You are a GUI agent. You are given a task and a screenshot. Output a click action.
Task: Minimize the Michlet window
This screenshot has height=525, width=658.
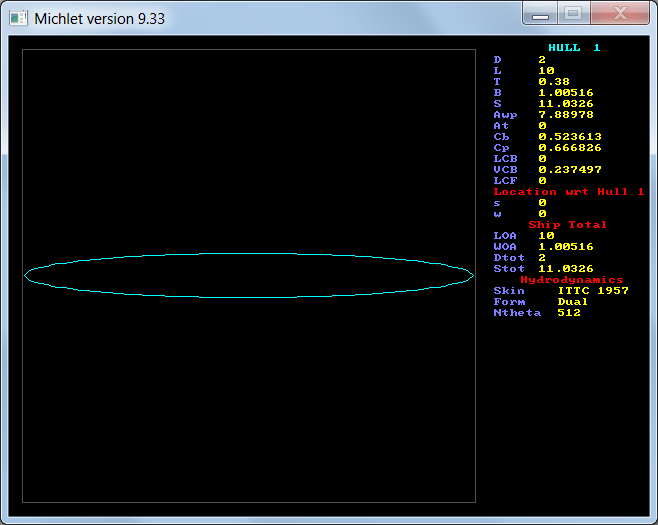pyautogui.click(x=541, y=14)
